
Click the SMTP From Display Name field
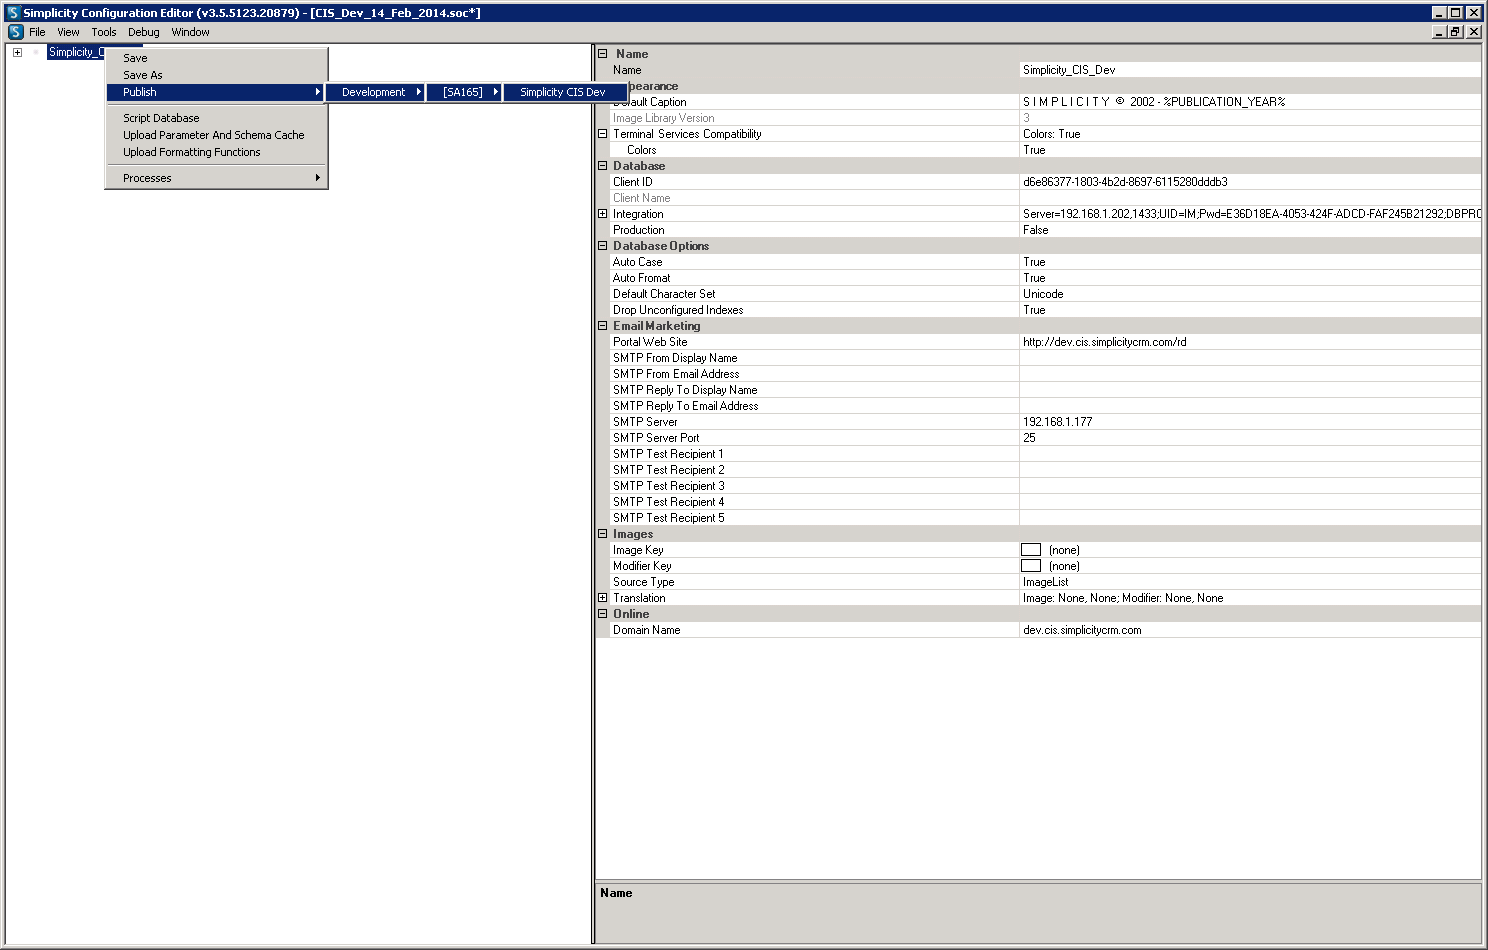[x=1250, y=358]
